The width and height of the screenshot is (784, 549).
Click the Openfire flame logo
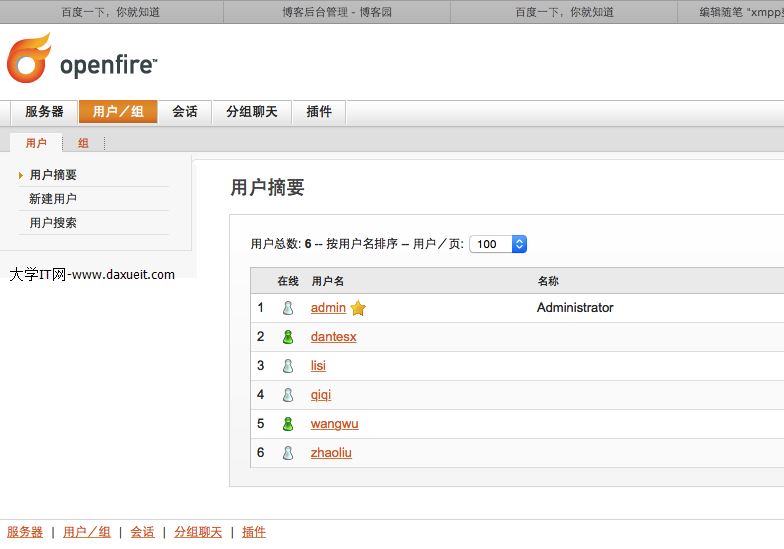point(29,58)
